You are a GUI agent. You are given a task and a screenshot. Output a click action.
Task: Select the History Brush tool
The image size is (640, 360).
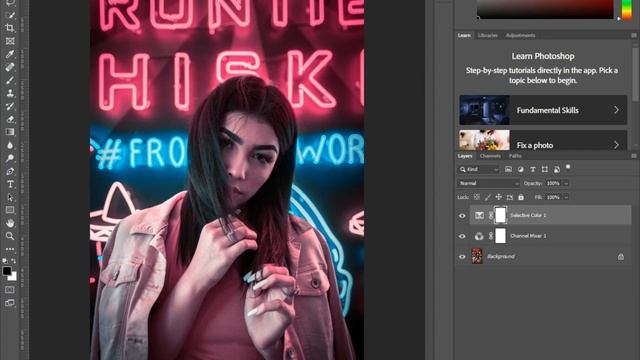point(10,107)
